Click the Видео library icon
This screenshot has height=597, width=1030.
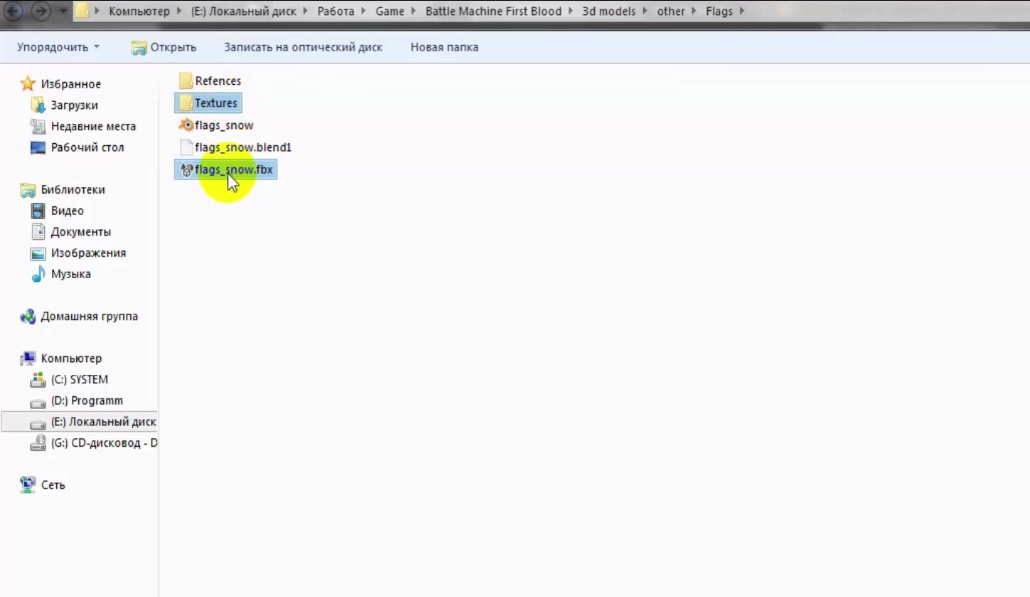[x=38, y=211]
